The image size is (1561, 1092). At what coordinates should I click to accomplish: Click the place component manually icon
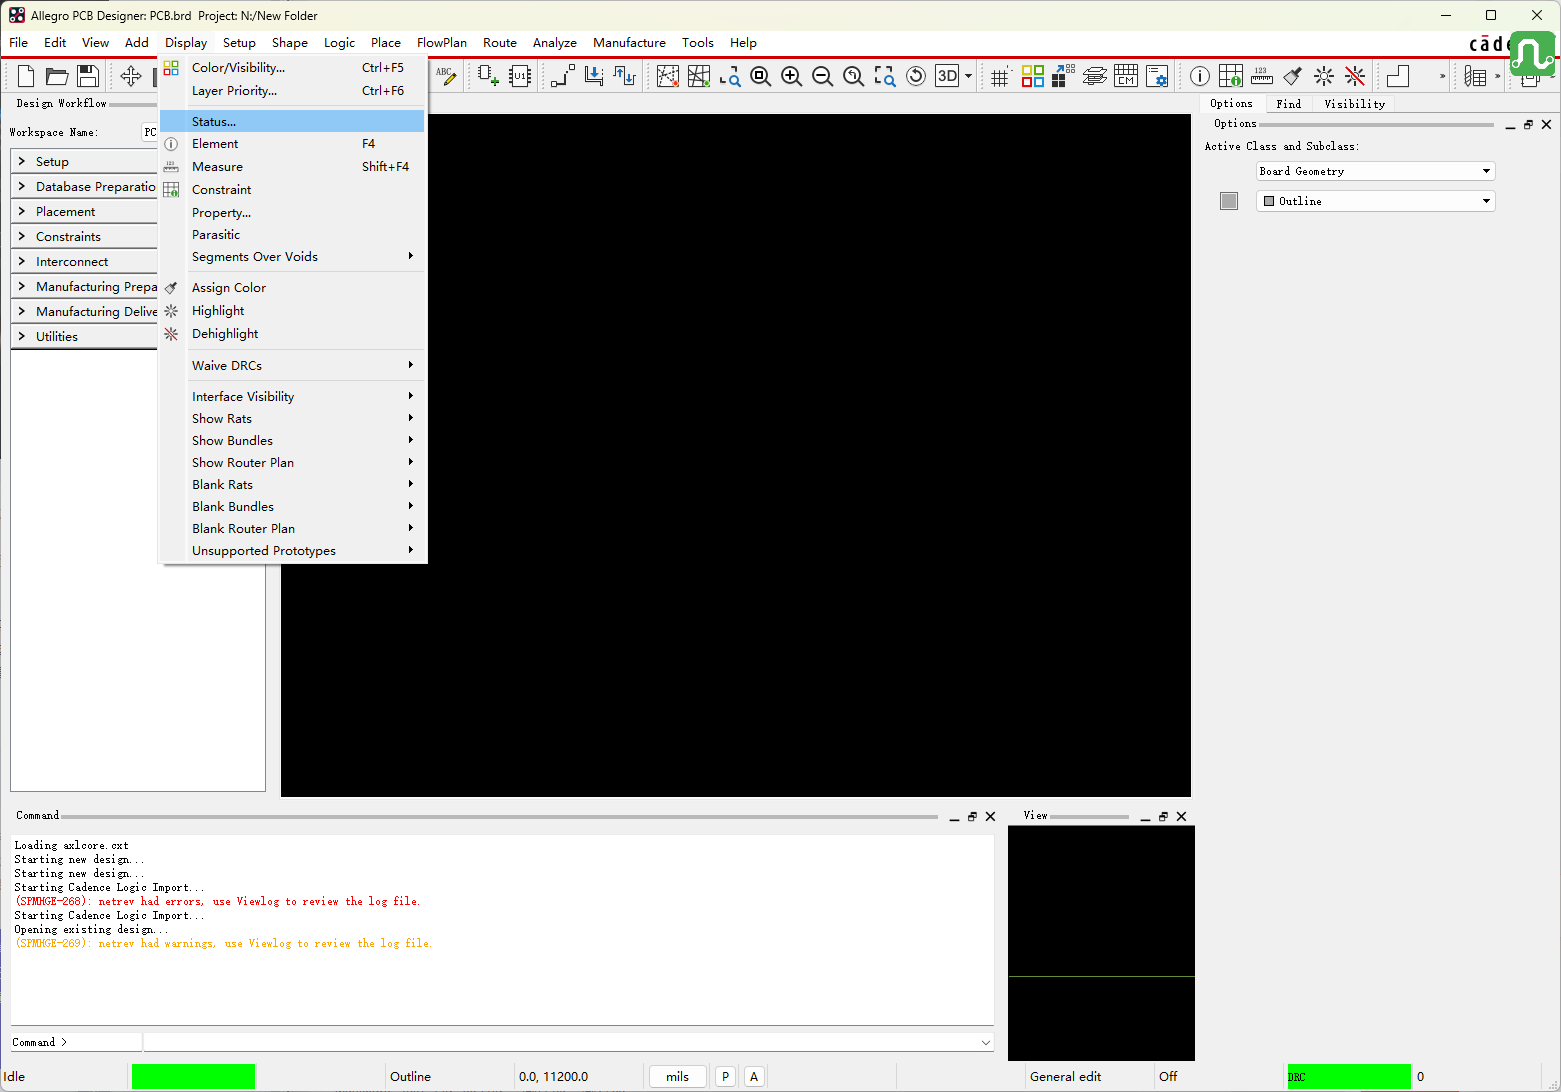coord(488,76)
